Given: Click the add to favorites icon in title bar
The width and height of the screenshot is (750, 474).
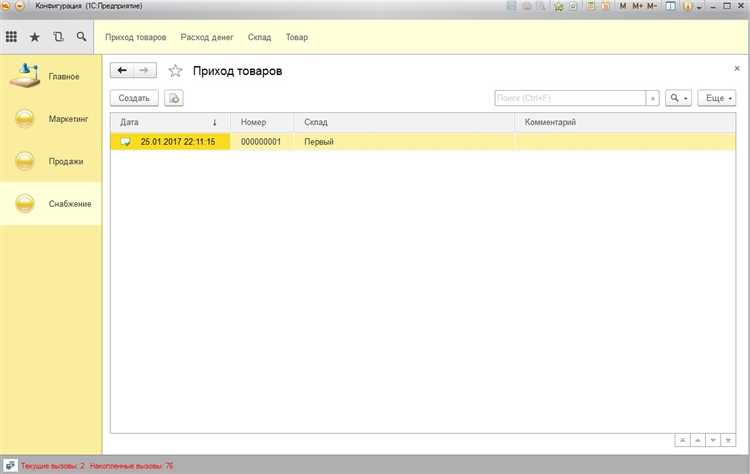Looking at the screenshot, I should [558, 6].
